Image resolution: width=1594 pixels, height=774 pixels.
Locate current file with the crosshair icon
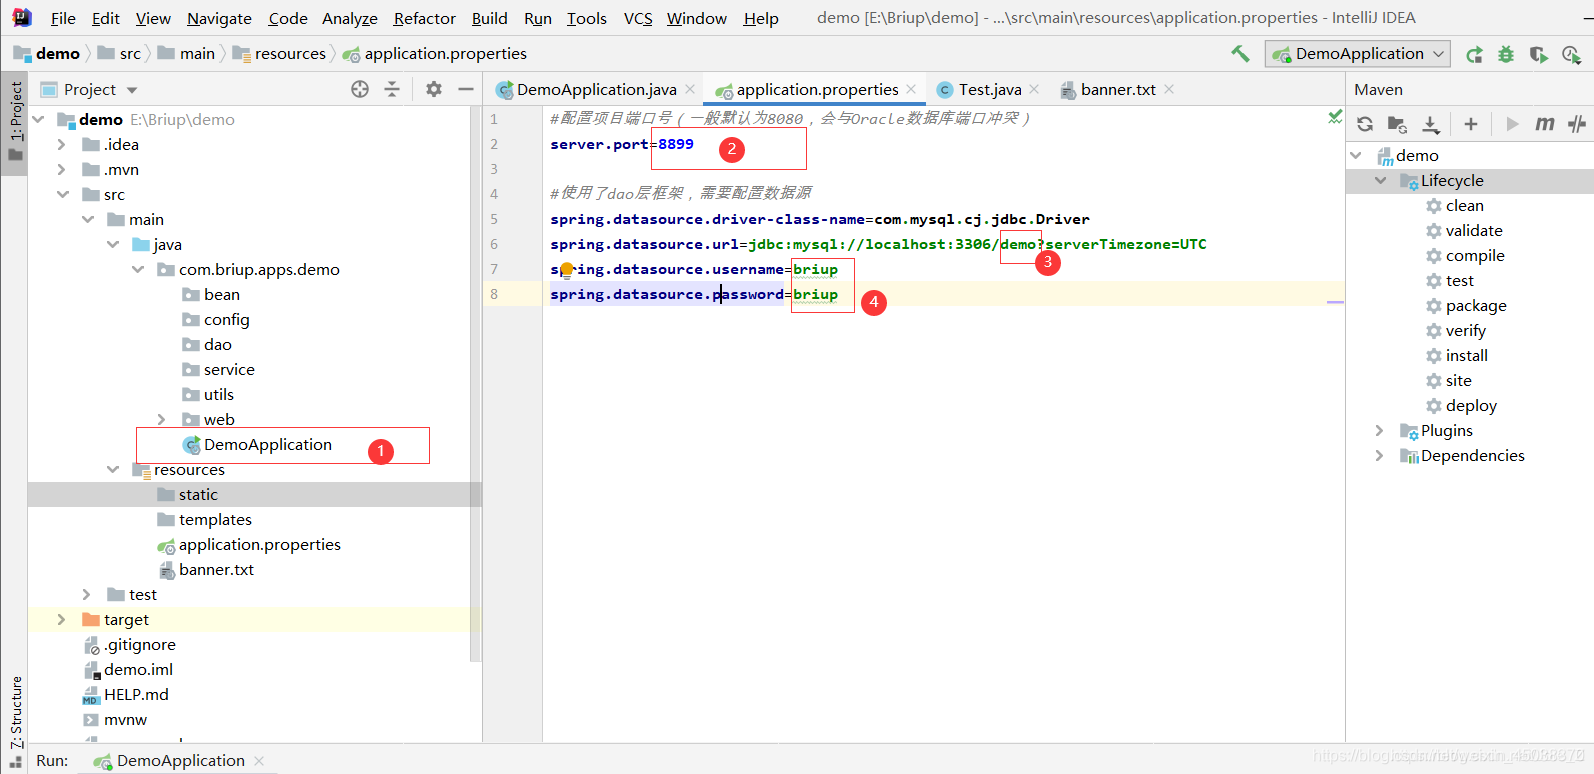click(360, 89)
